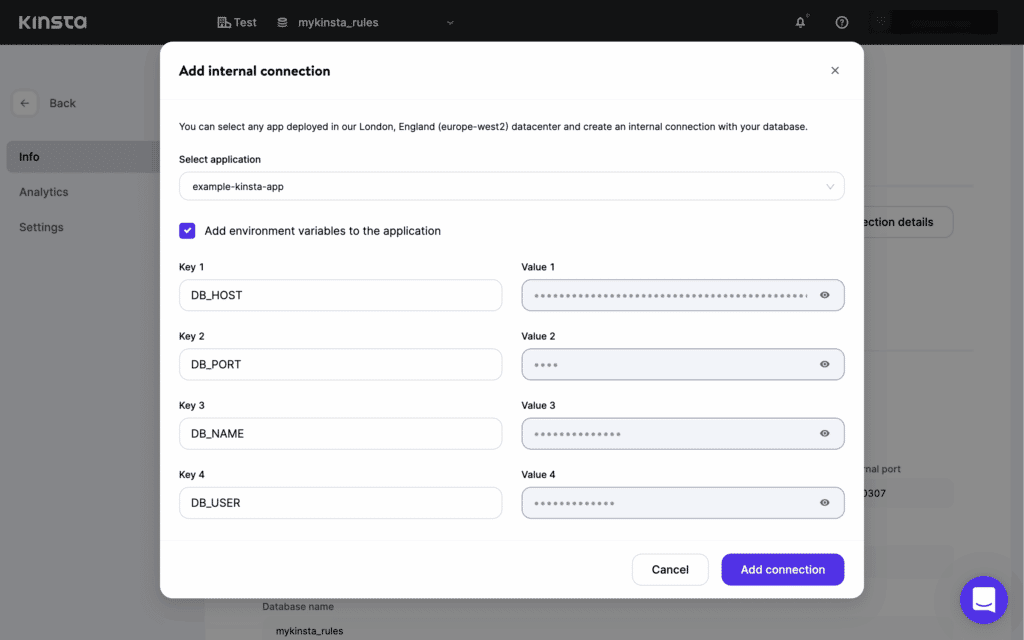This screenshot has height=640, width=1024.
Task: Open the Settings section
Action: pyautogui.click(x=40, y=227)
